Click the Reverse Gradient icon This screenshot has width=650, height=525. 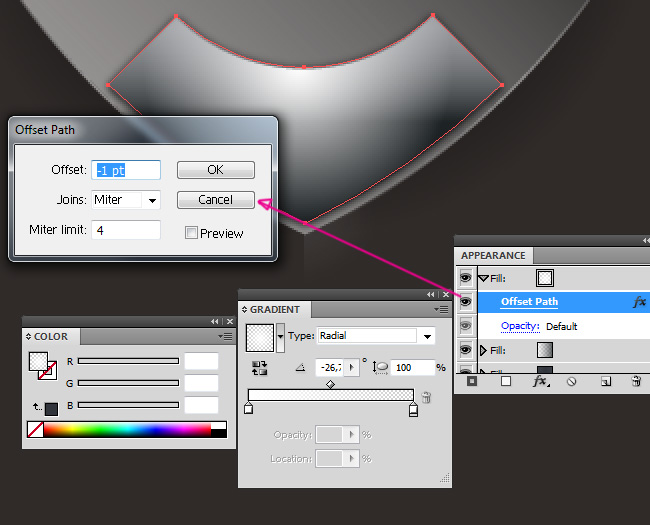tap(260, 368)
